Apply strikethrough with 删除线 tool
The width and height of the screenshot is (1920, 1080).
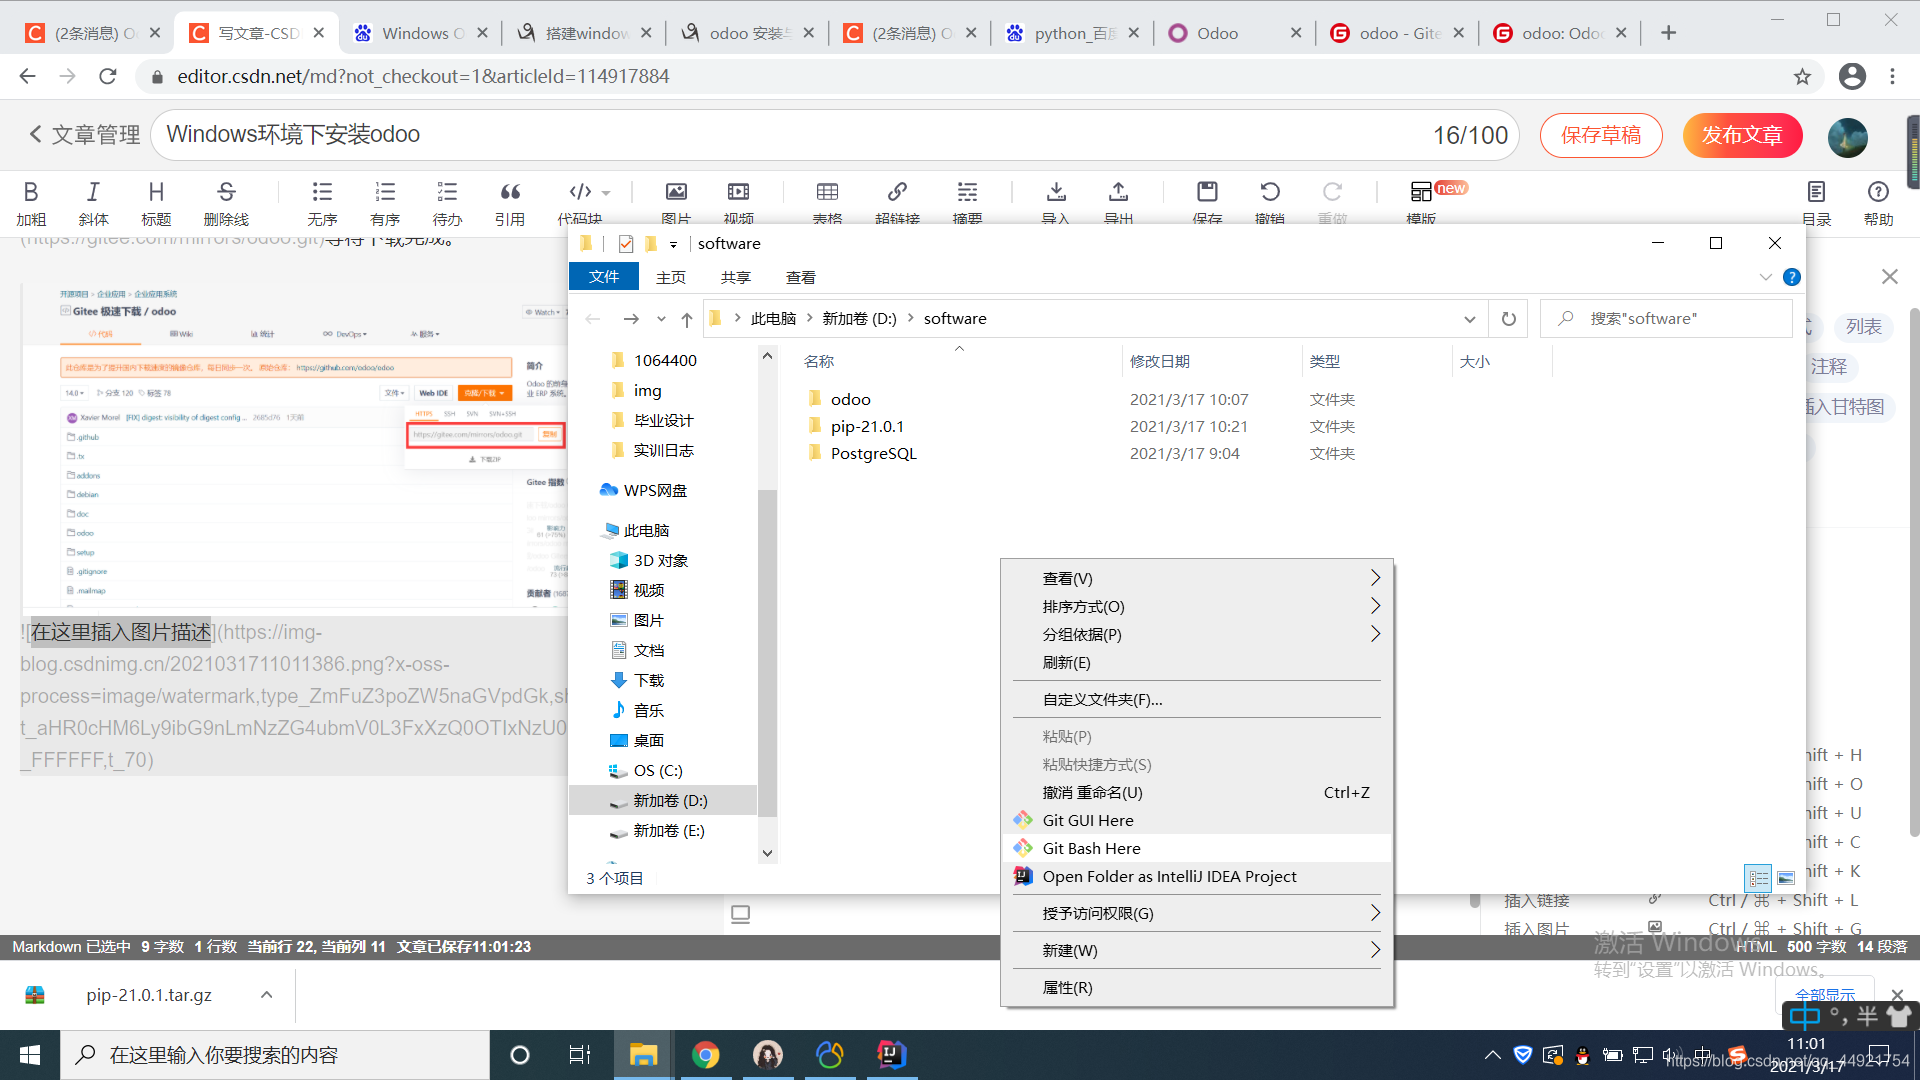(226, 203)
